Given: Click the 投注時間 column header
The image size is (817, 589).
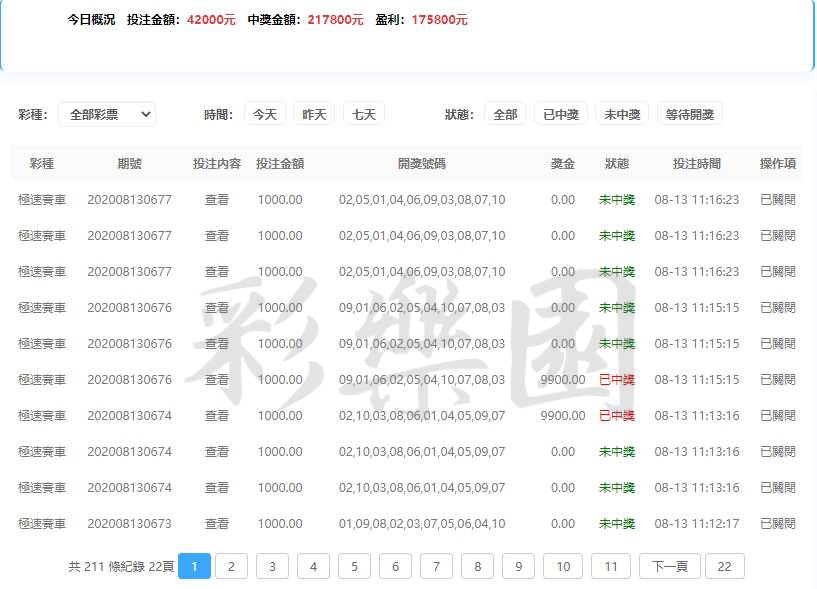Looking at the screenshot, I should (697, 164).
